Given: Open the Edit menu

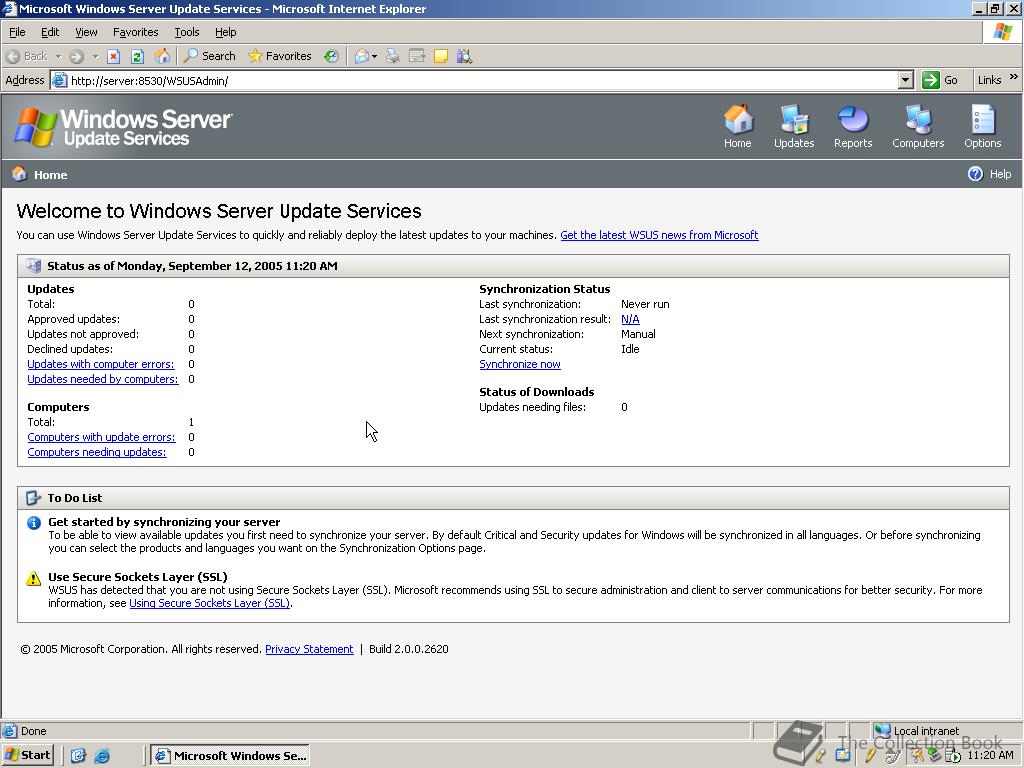Looking at the screenshot, I should click(50, 32).
